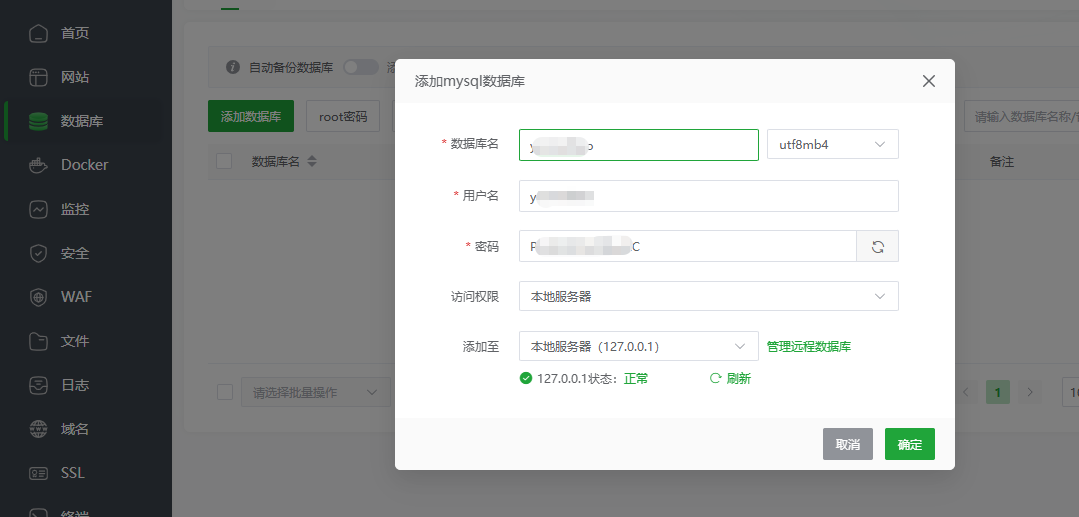
Task: Click the Docker whale sidebar icon
Action: (39, 165)
